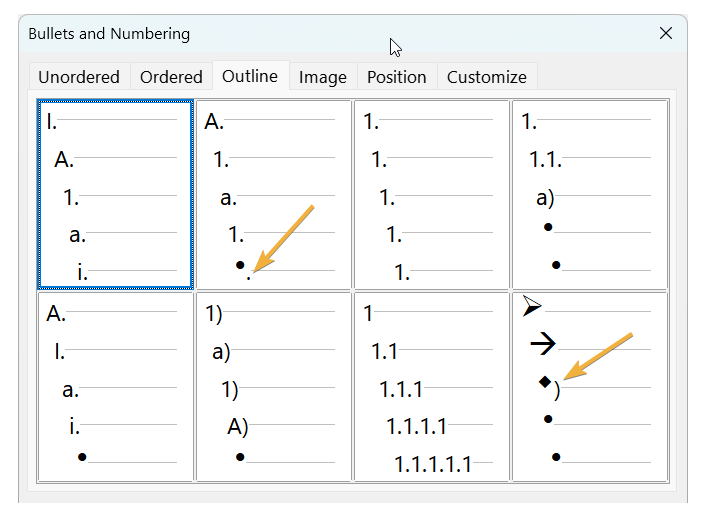The image size is (711, 521).
Task: Go to the Image tab
Action: [323, 77]
